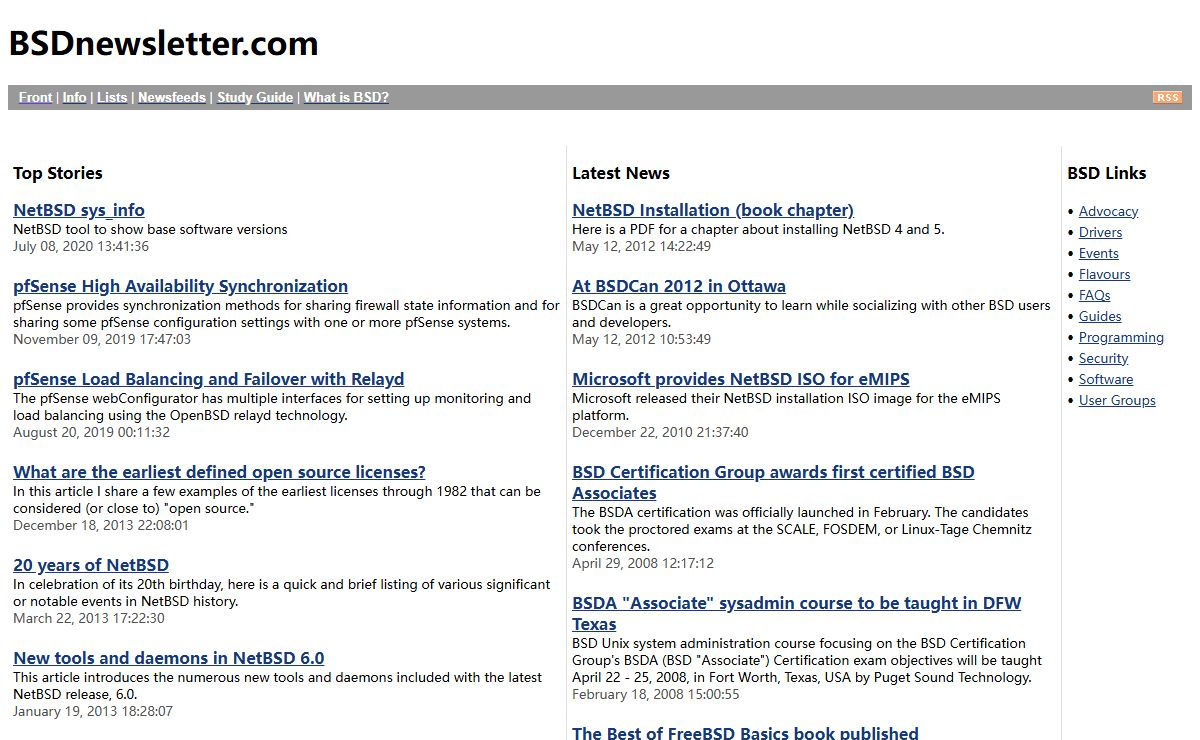Open the Guides link
The image size is (1200, 740).
1100,316
